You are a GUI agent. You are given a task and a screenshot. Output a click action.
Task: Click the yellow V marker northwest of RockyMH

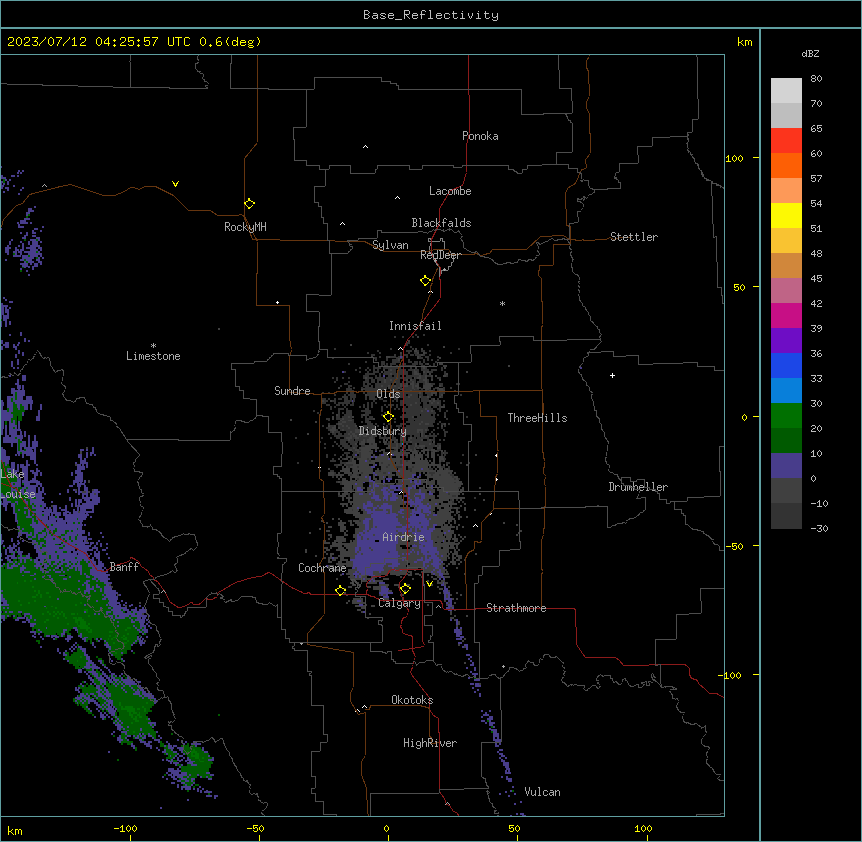pyautogui.click(x=175, y=184)
